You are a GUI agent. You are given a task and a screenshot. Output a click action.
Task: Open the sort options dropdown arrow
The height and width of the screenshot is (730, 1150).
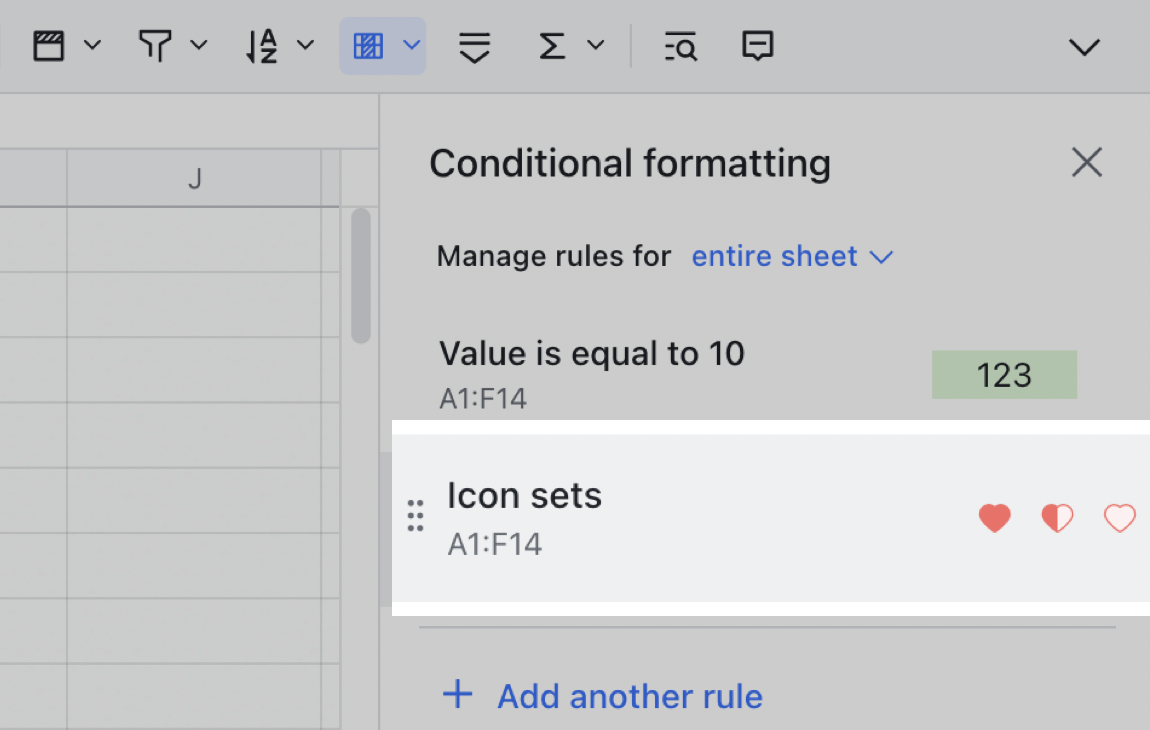pos(305,45)
